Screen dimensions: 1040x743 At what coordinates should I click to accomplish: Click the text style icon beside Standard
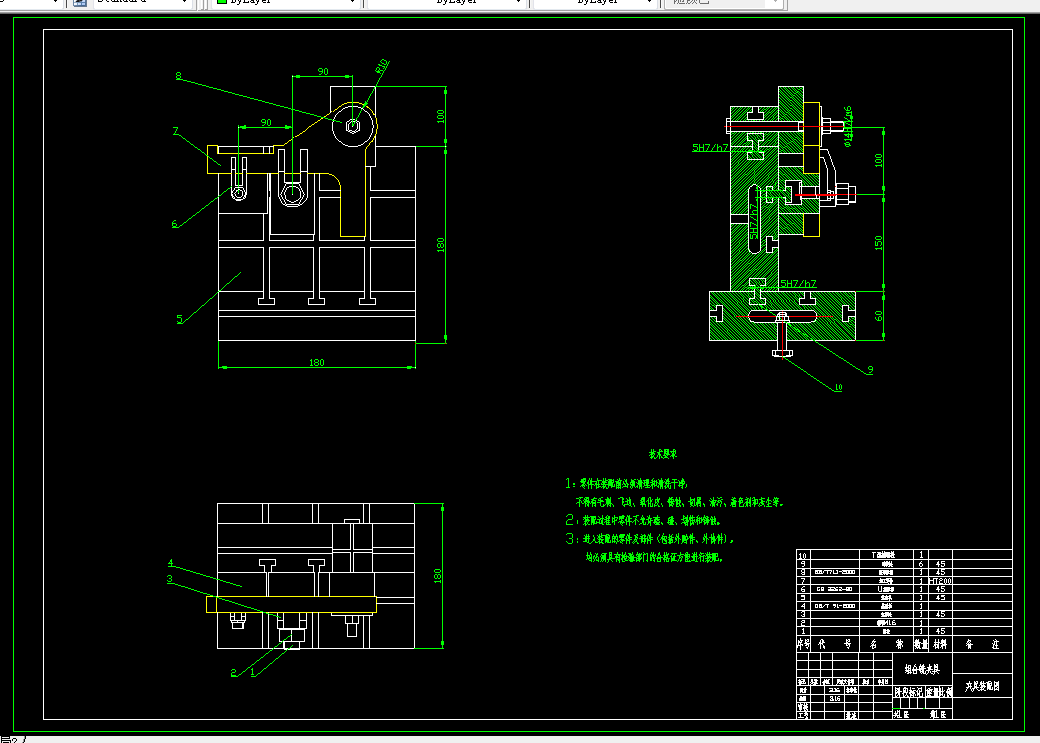coord(80,3)
